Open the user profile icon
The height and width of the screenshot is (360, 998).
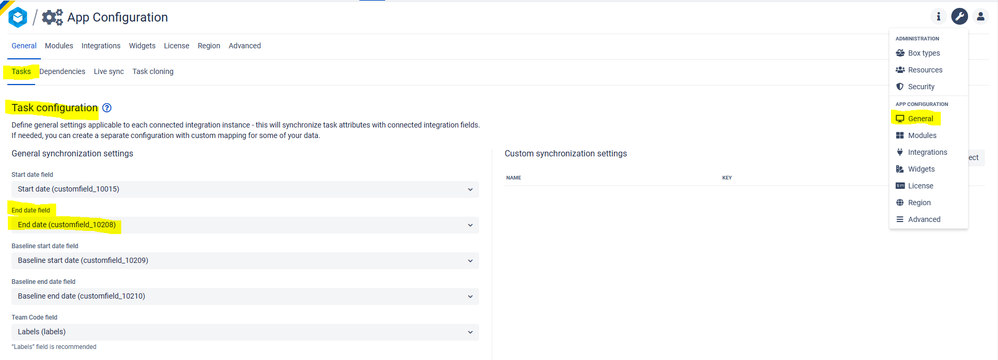981,17
